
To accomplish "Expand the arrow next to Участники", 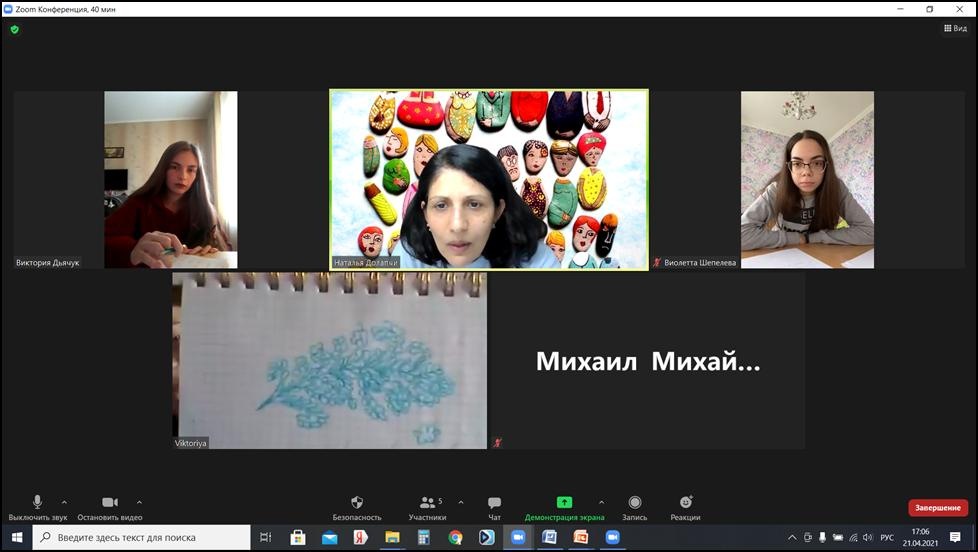I will (x=461, y=502).
